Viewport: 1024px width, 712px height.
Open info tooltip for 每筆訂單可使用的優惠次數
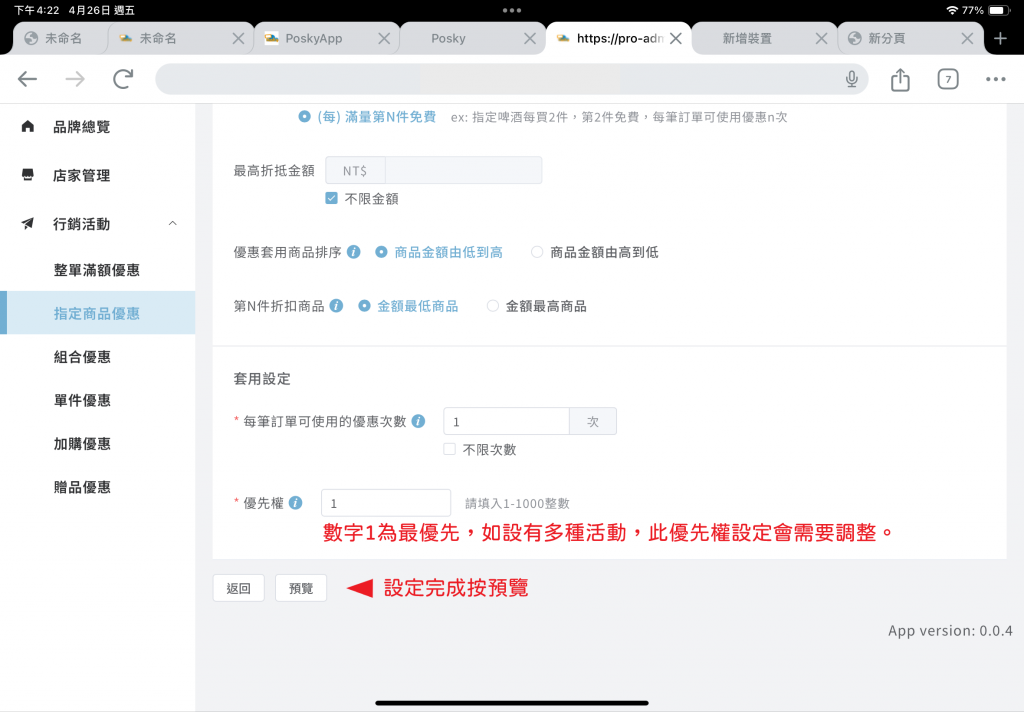pos(419,421)
